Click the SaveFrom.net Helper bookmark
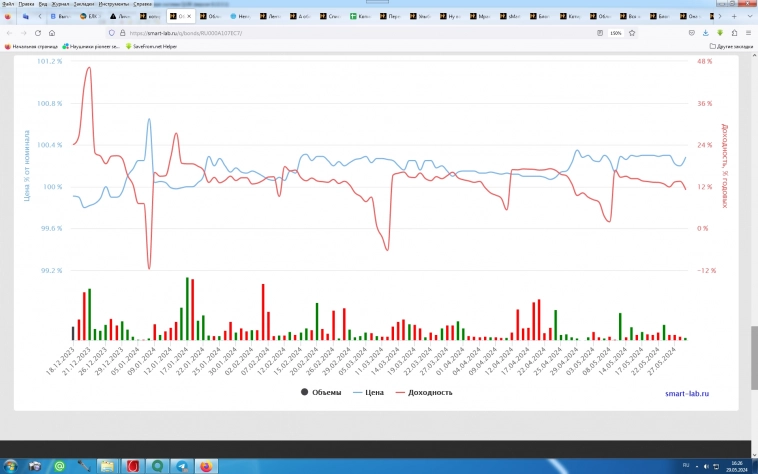Viewport: 758px width, 474px height. coord(151,46)
